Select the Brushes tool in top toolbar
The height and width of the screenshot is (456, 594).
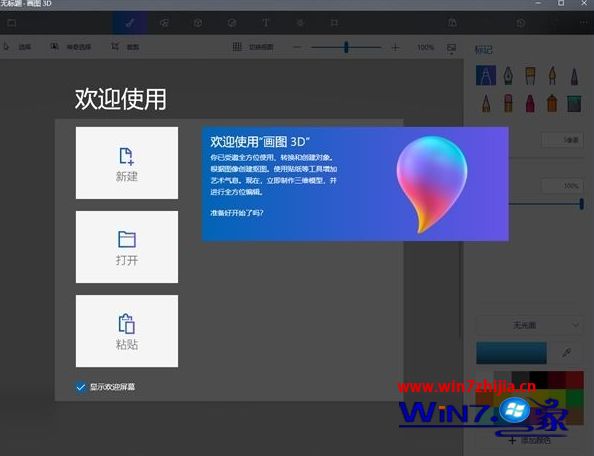click(130, 23)
